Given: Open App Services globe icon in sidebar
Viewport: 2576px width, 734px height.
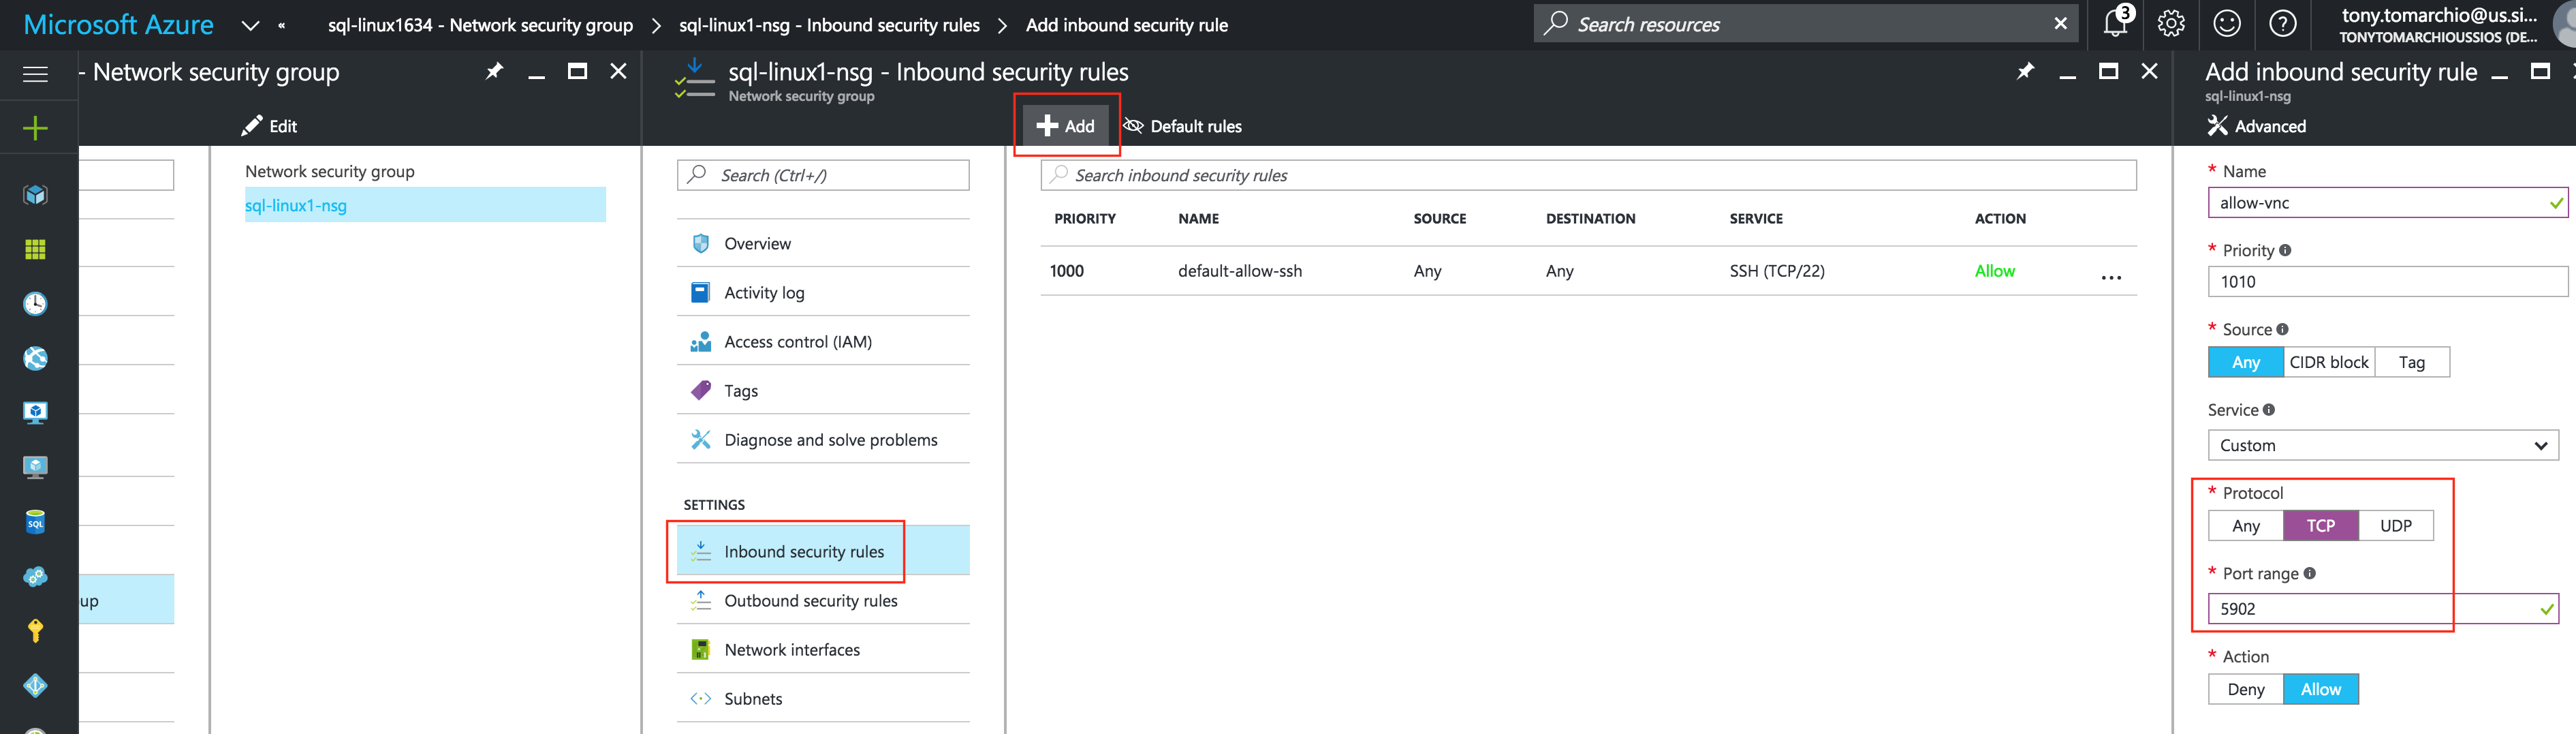Looking at the screenshot, I should pos(35,358).
